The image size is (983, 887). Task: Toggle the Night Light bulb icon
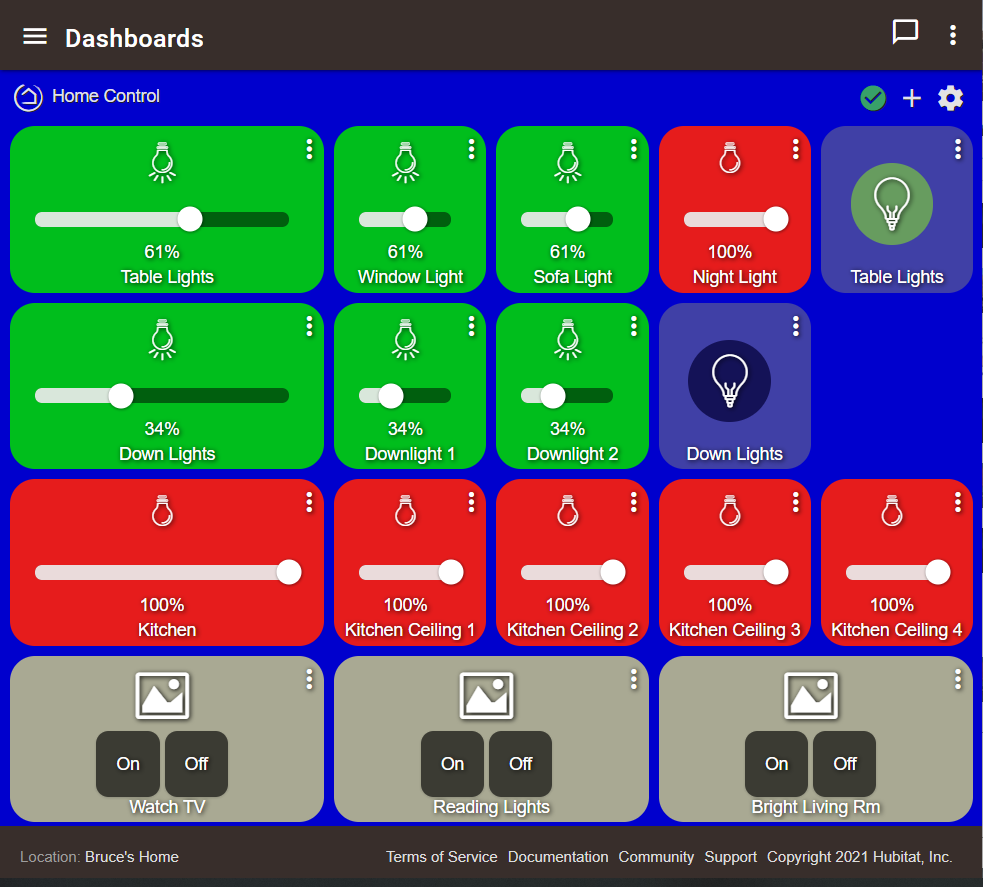pyautogui.click(x=730, y=158)
